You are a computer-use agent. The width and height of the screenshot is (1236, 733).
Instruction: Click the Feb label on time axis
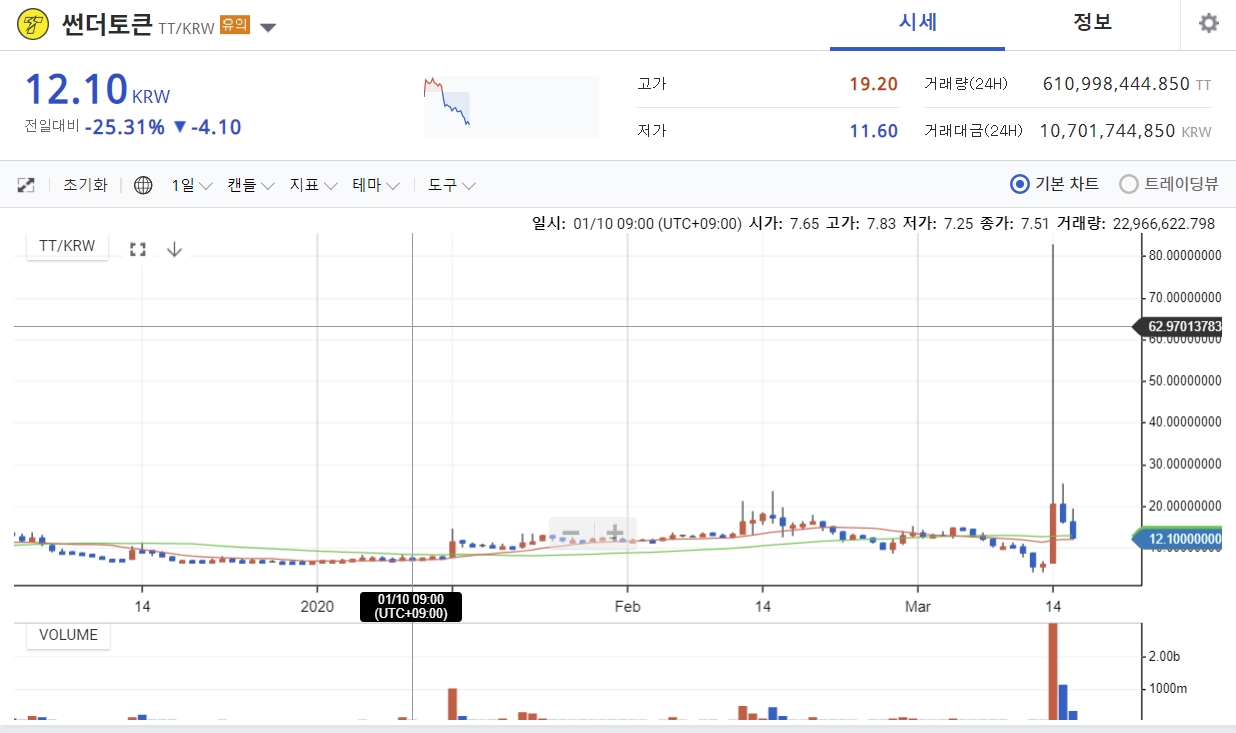(627, 606)
